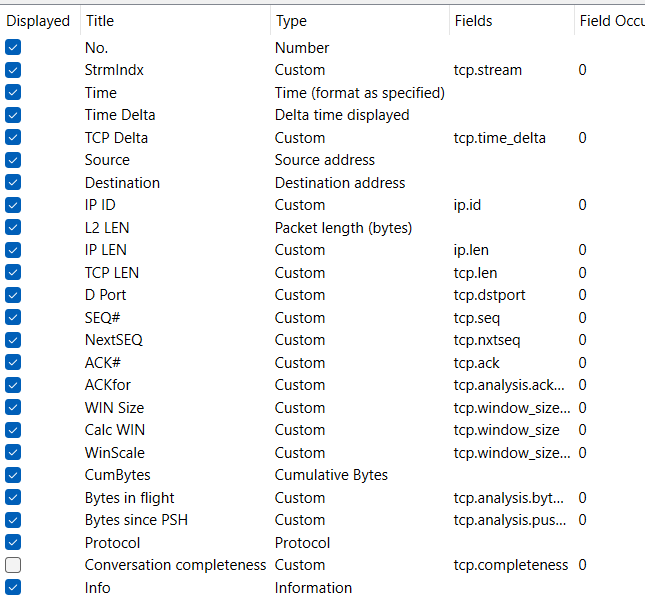The height and width of the screenshot is (610, 645).
Task: Toggle the Bytes in flight checkbox
Action: (13, 497)
